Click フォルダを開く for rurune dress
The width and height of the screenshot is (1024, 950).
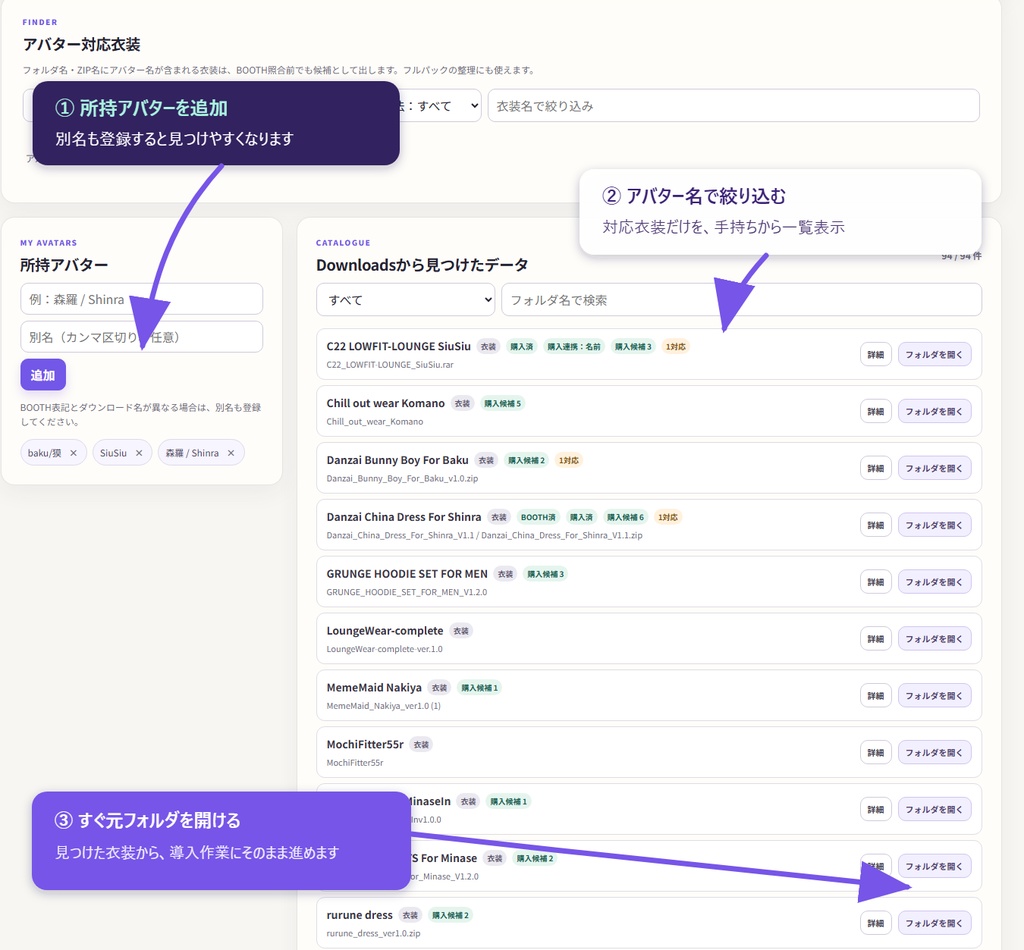pyautogui.click(x=935, y=923)
